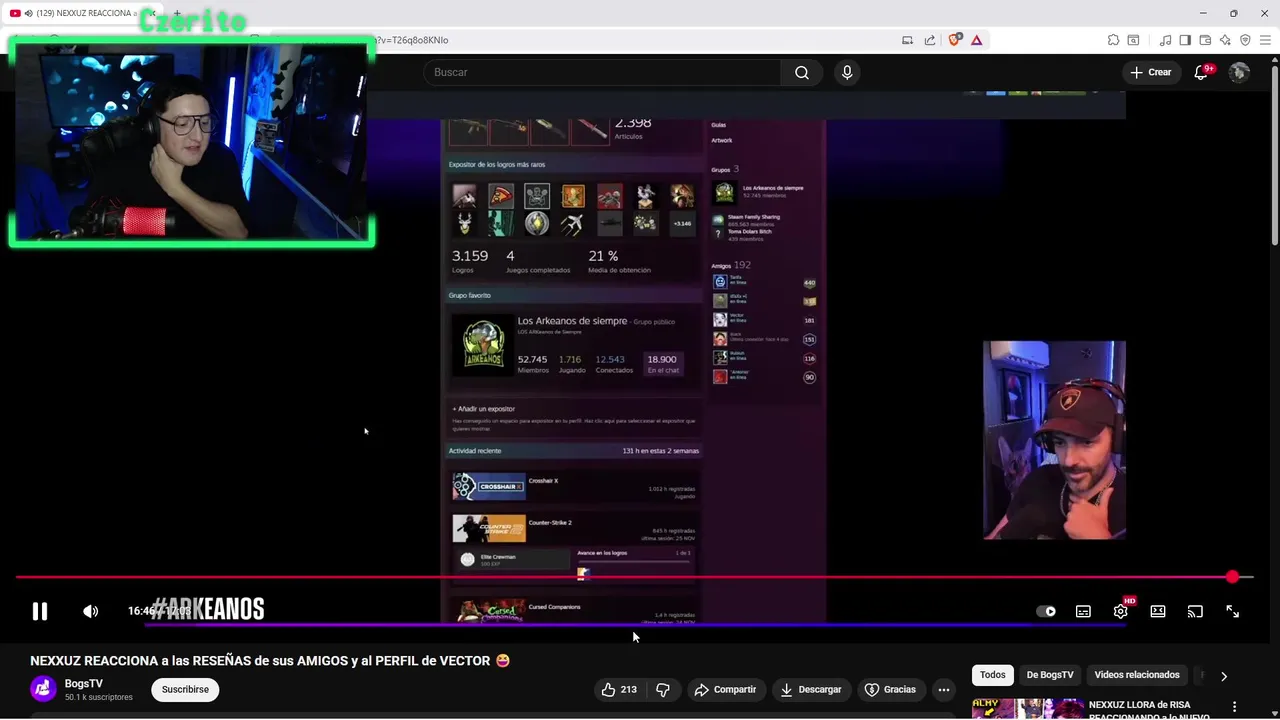Open YouTube notifications bell
Viewport: 1280px width, 720px height.
[1202, 72]
